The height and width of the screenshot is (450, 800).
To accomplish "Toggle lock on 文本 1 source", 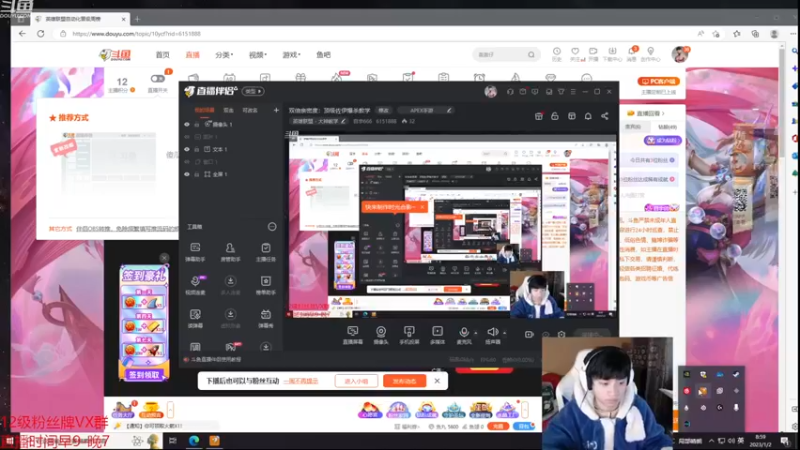I will [196, 149].
